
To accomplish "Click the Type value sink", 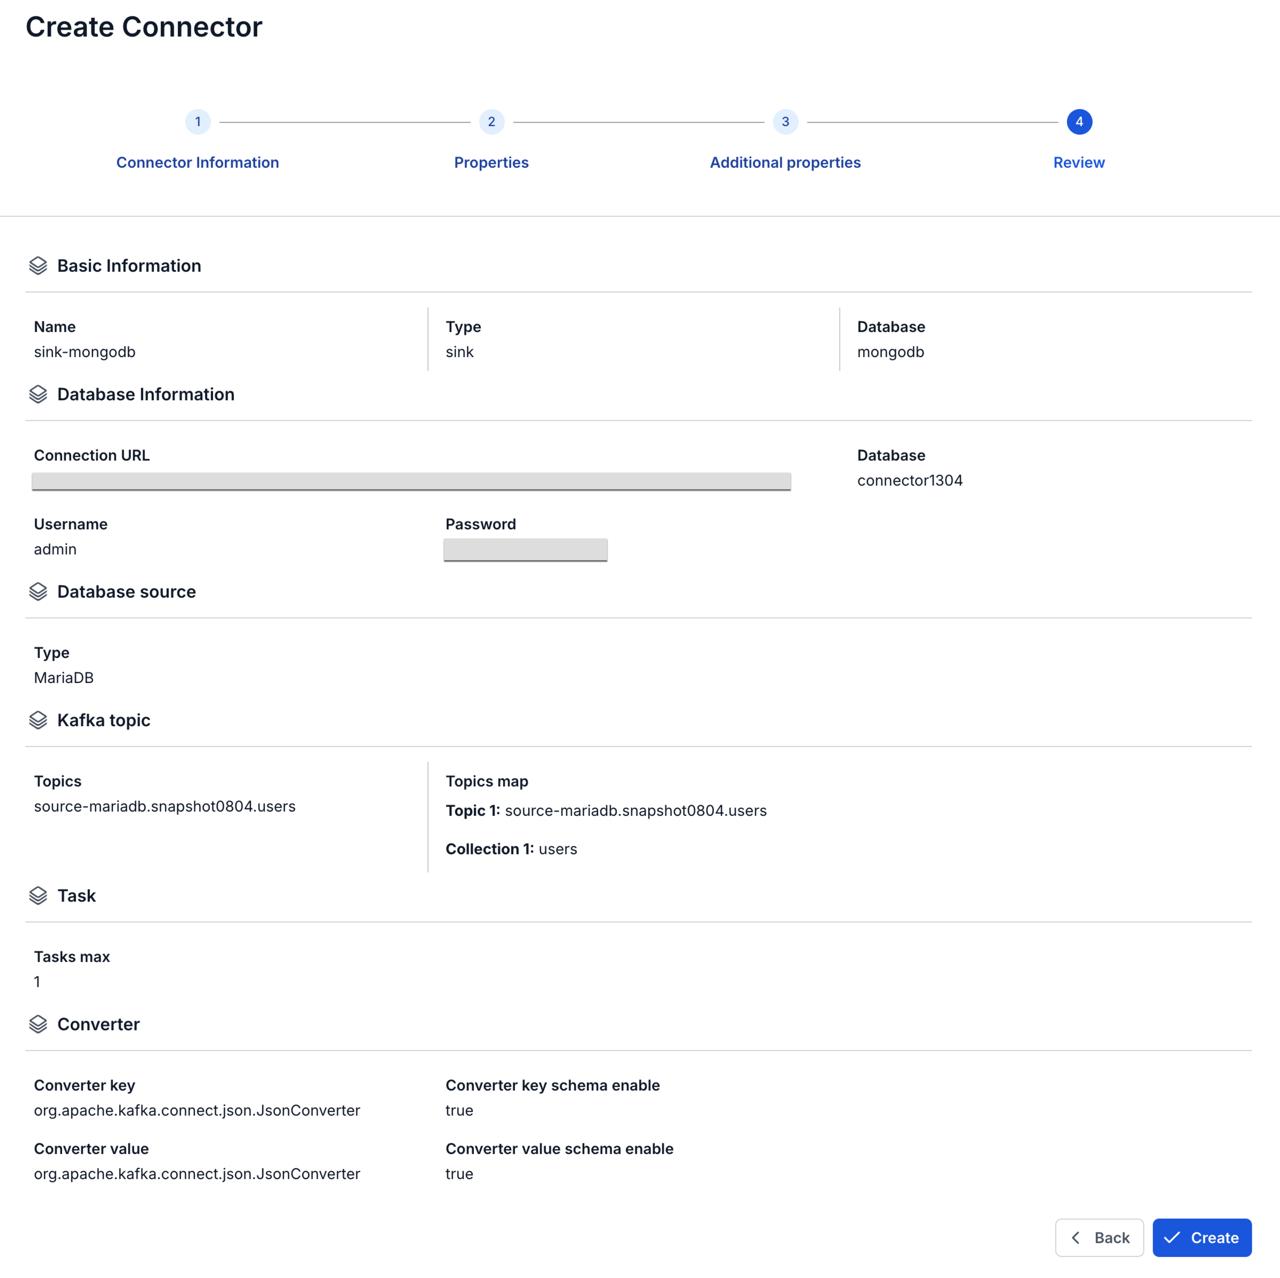I will click(460, 352).
